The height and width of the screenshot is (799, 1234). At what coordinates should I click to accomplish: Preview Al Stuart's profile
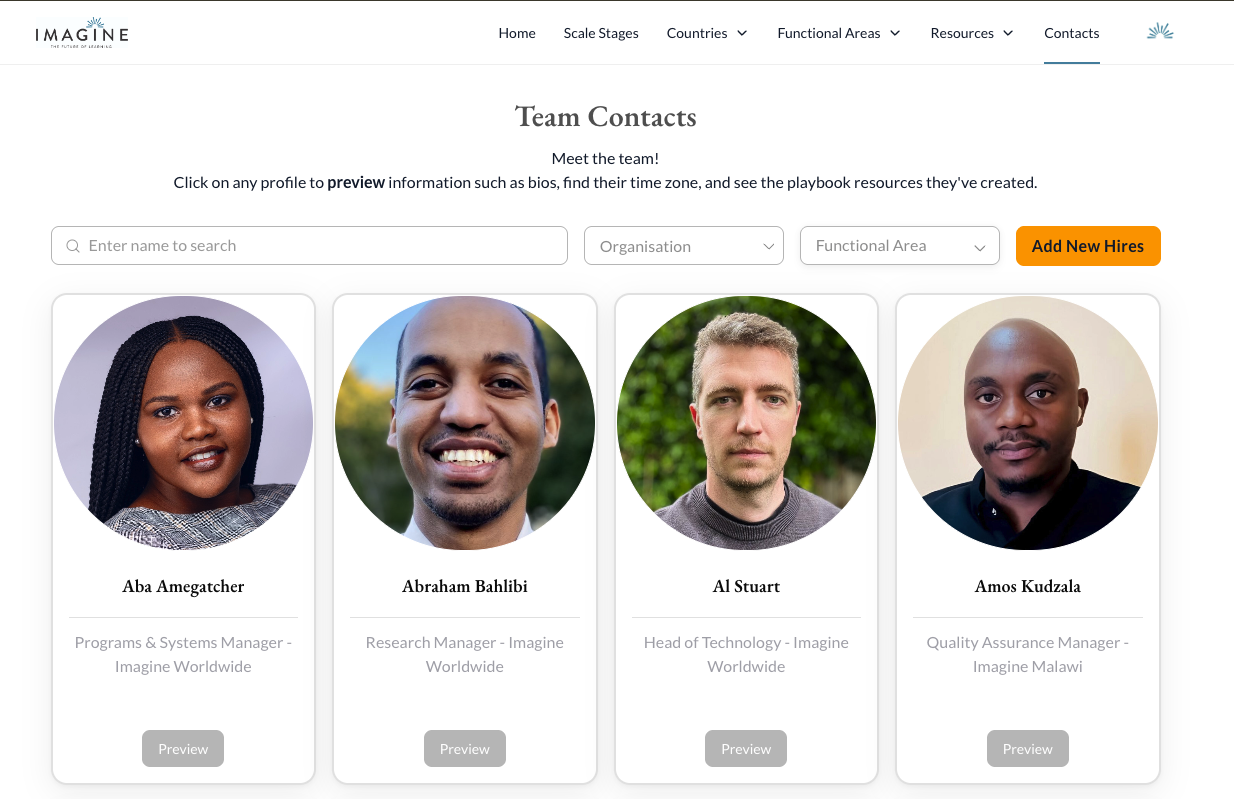click(746, 749)
